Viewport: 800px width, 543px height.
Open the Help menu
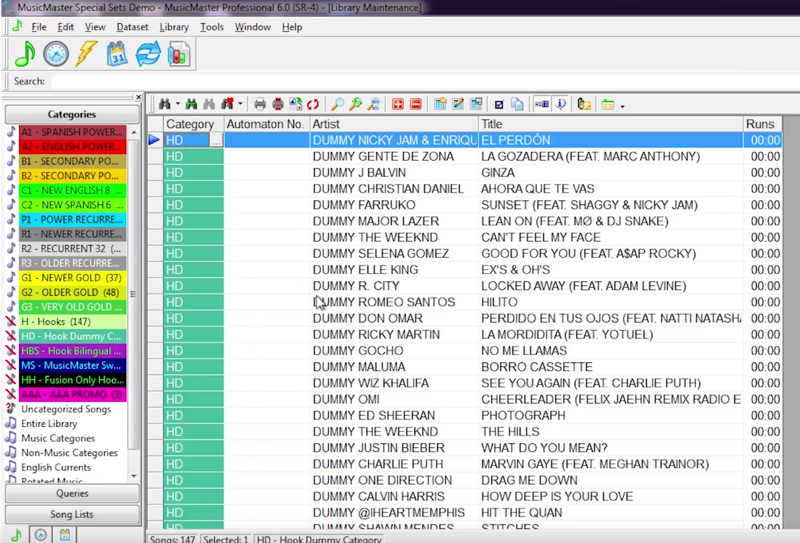[x=292, y=27]
